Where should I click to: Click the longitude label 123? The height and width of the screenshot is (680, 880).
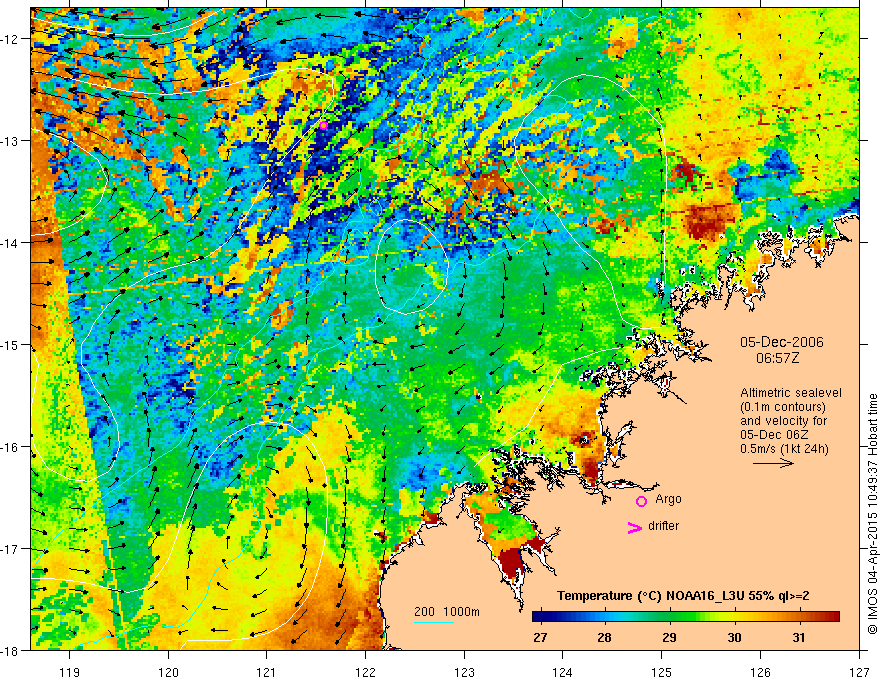tap(464, 672)
